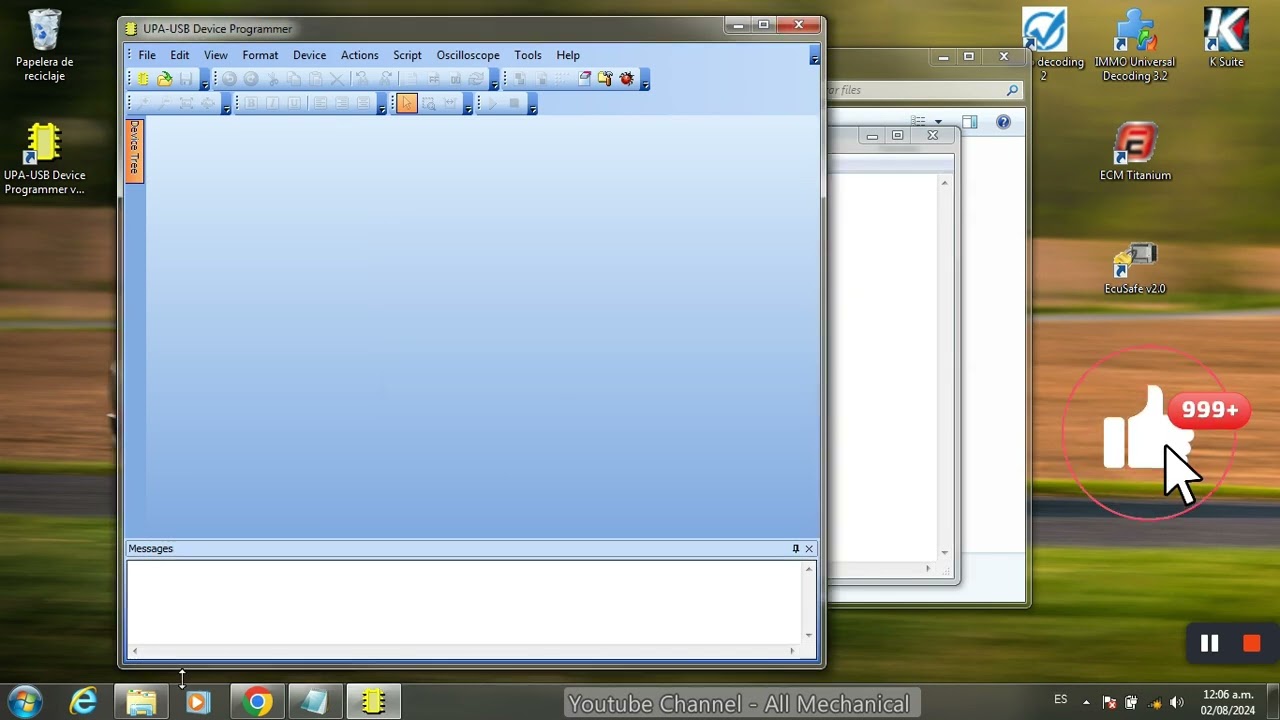Image resolution: width=1280 pixels, height=720 pixels.
Task: Click the hammer options toolbar icon
Action: pyautogui.click(x=605, y=79)
